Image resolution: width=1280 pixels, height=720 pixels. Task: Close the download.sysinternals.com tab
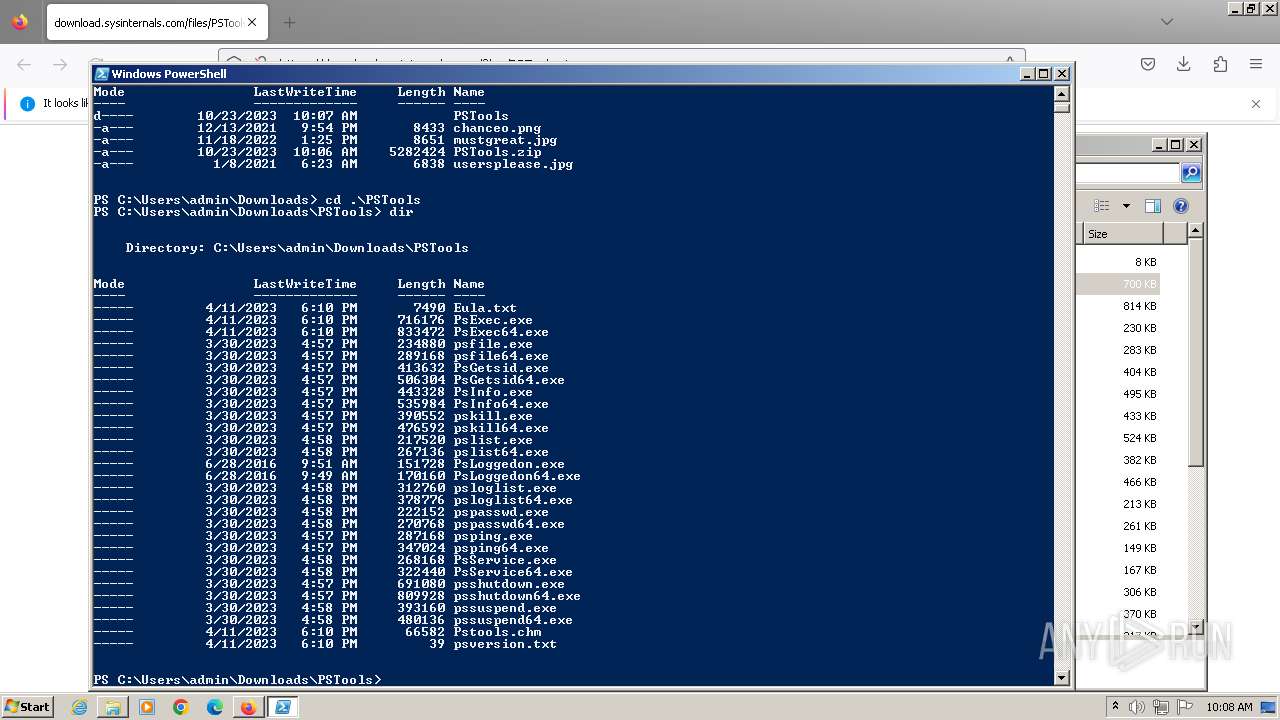pyautogui.click(x=252, y=22)
